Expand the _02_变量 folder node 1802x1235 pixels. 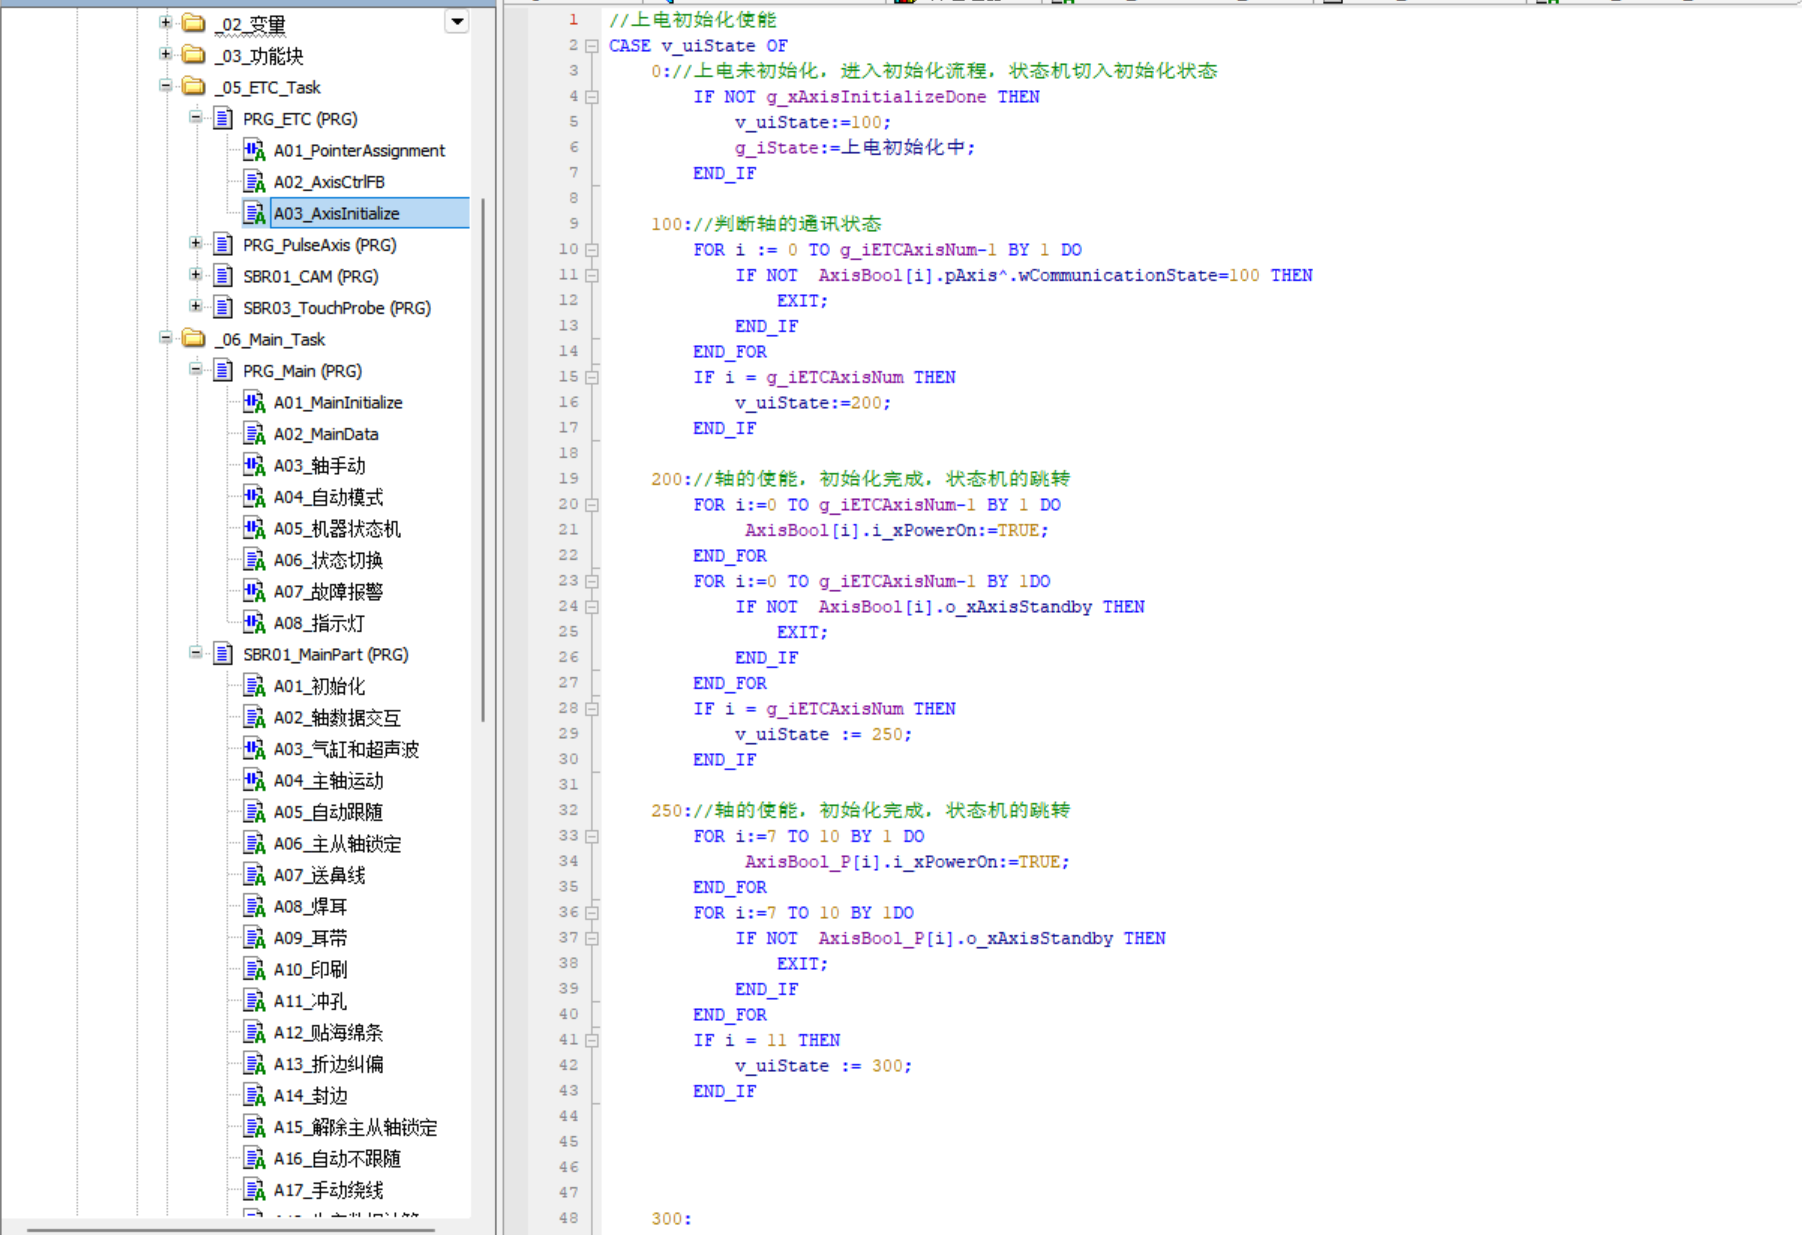166,22
